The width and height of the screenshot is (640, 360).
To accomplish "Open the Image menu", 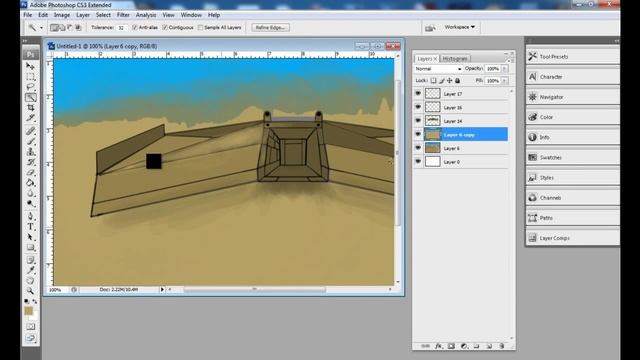I will [62, 15].
